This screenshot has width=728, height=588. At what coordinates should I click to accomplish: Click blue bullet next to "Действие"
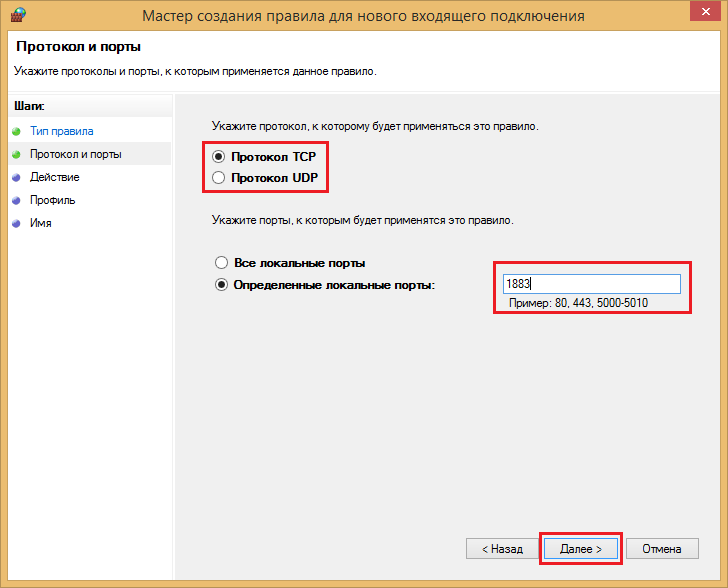click(16, 177)
